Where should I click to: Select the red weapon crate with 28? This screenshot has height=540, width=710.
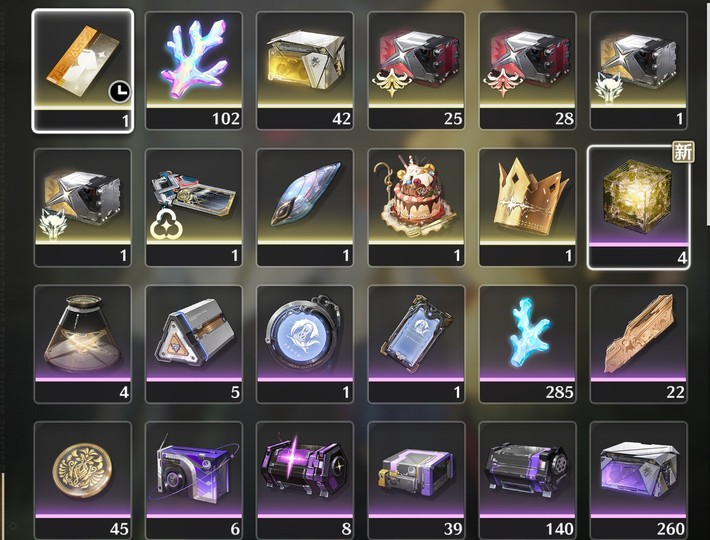528,71
